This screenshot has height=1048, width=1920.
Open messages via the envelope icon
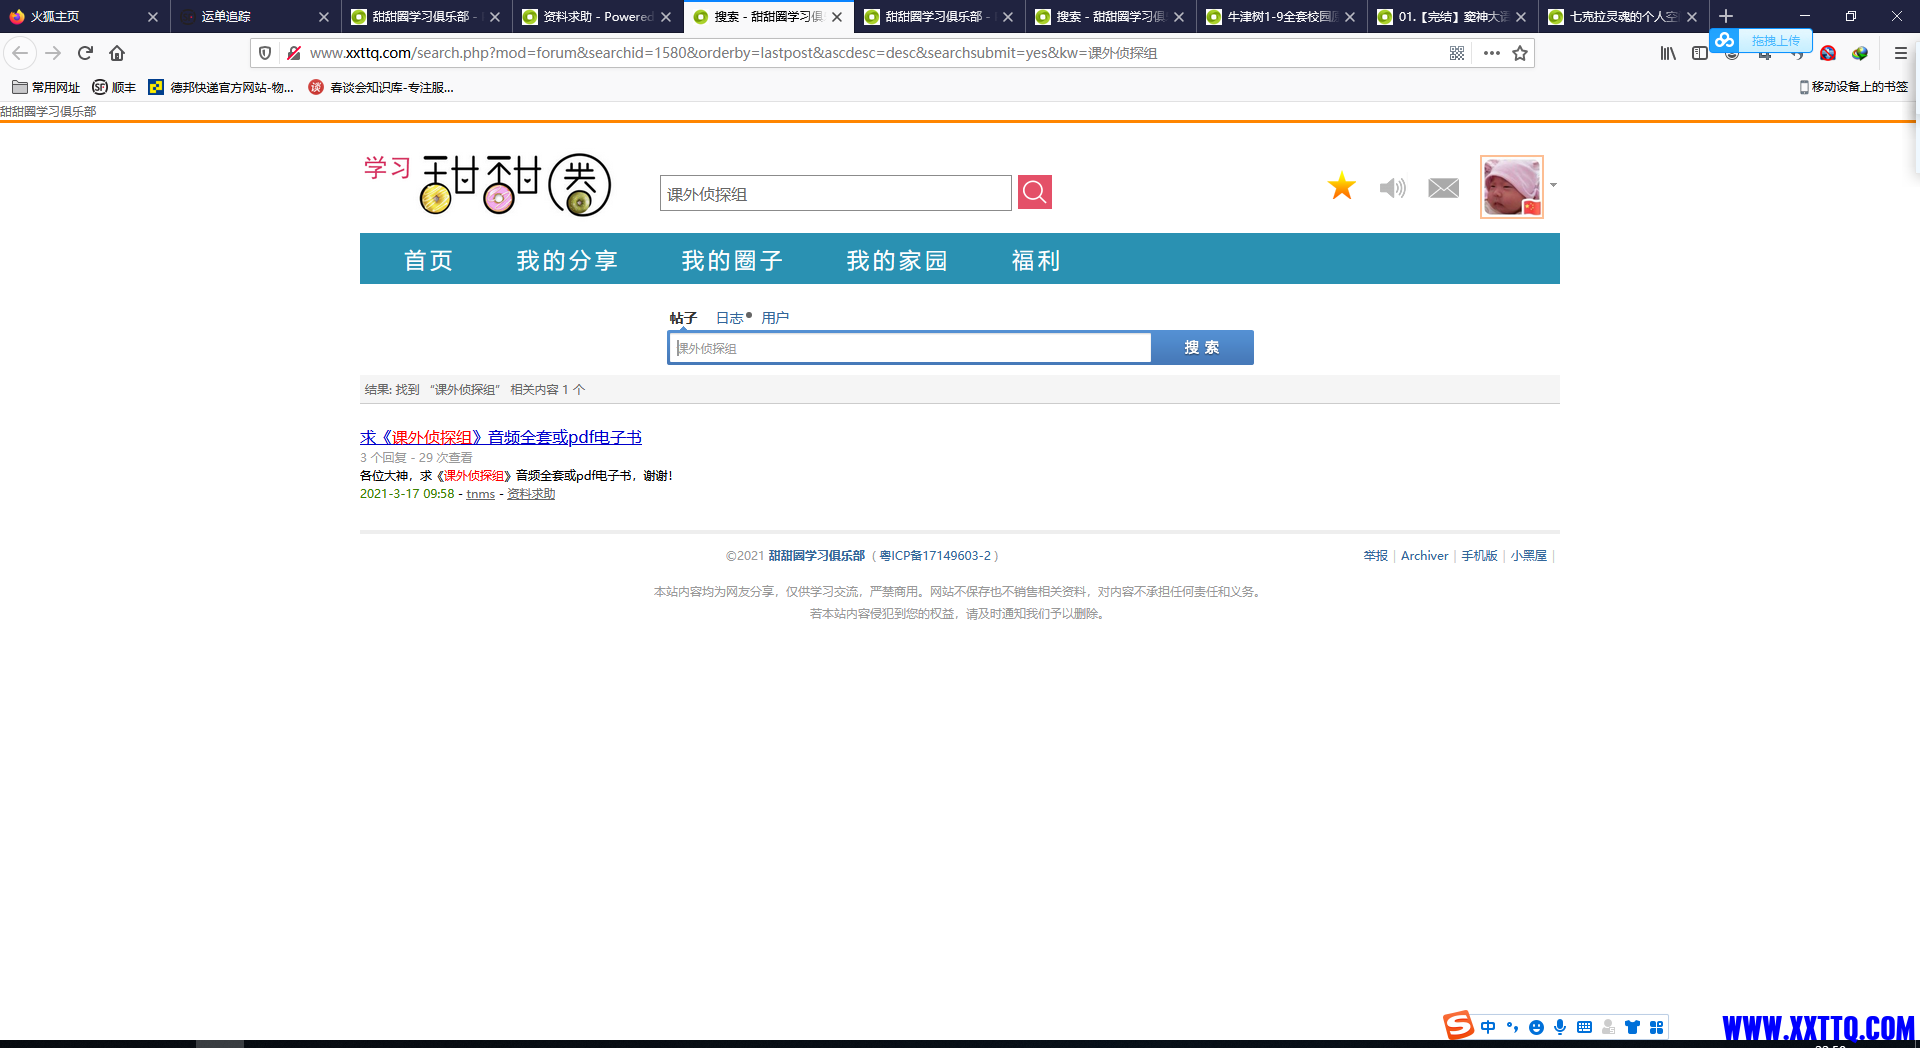pyautogui.click(x=1443, y=188)
